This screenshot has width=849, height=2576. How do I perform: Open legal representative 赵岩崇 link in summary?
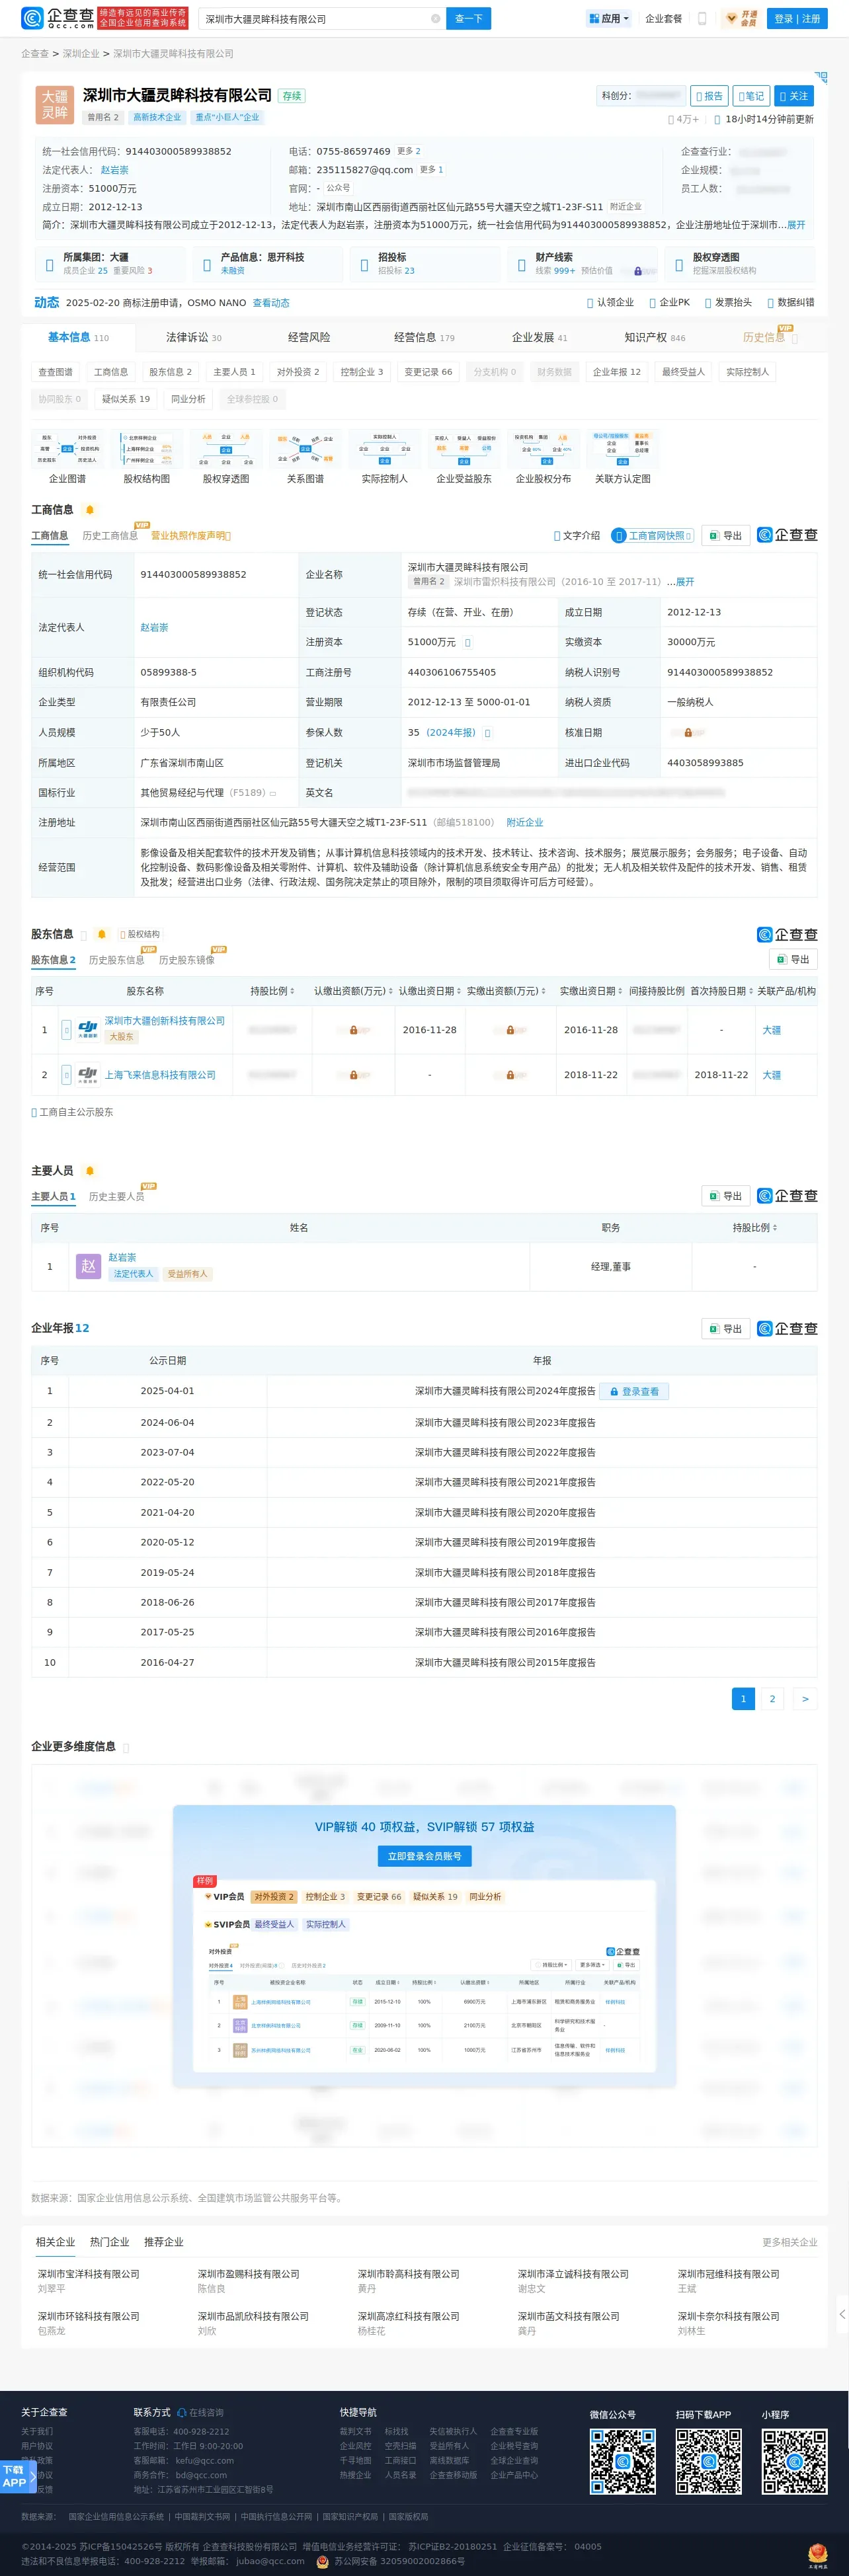114,170
